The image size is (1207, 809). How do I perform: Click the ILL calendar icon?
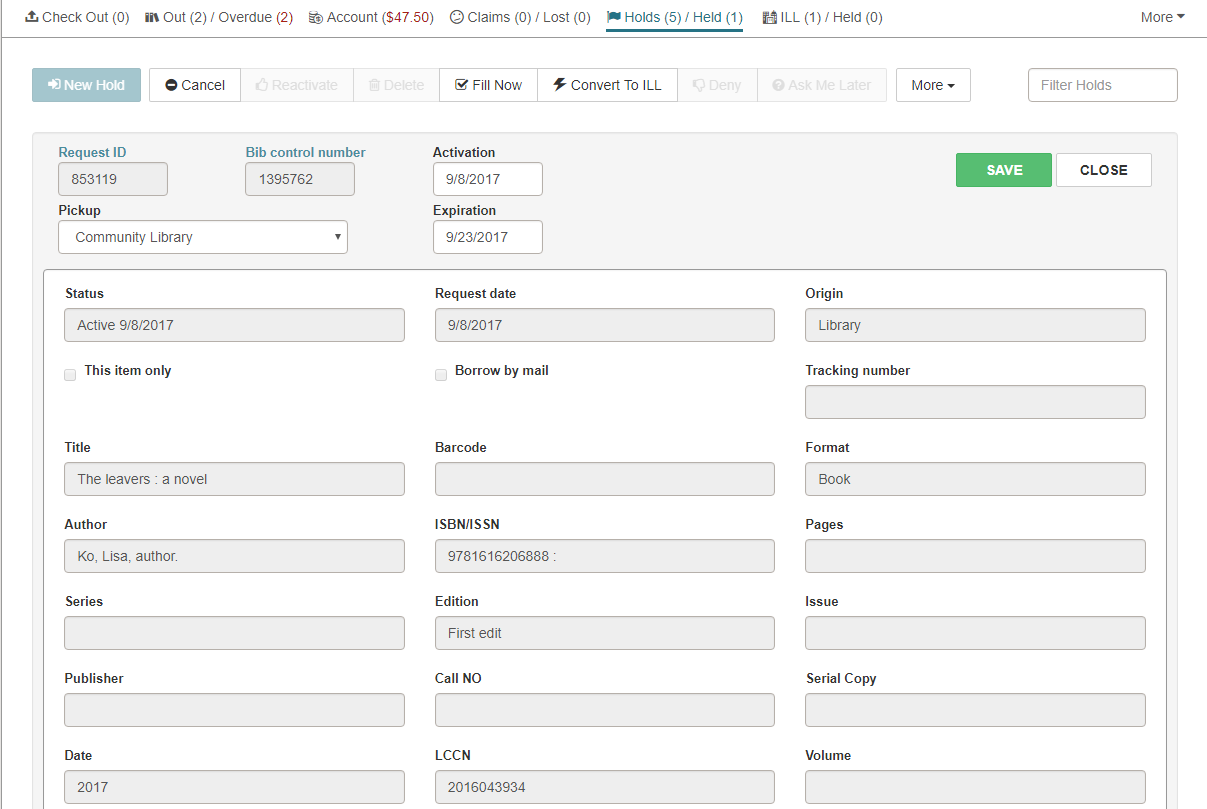click(770, 17)
